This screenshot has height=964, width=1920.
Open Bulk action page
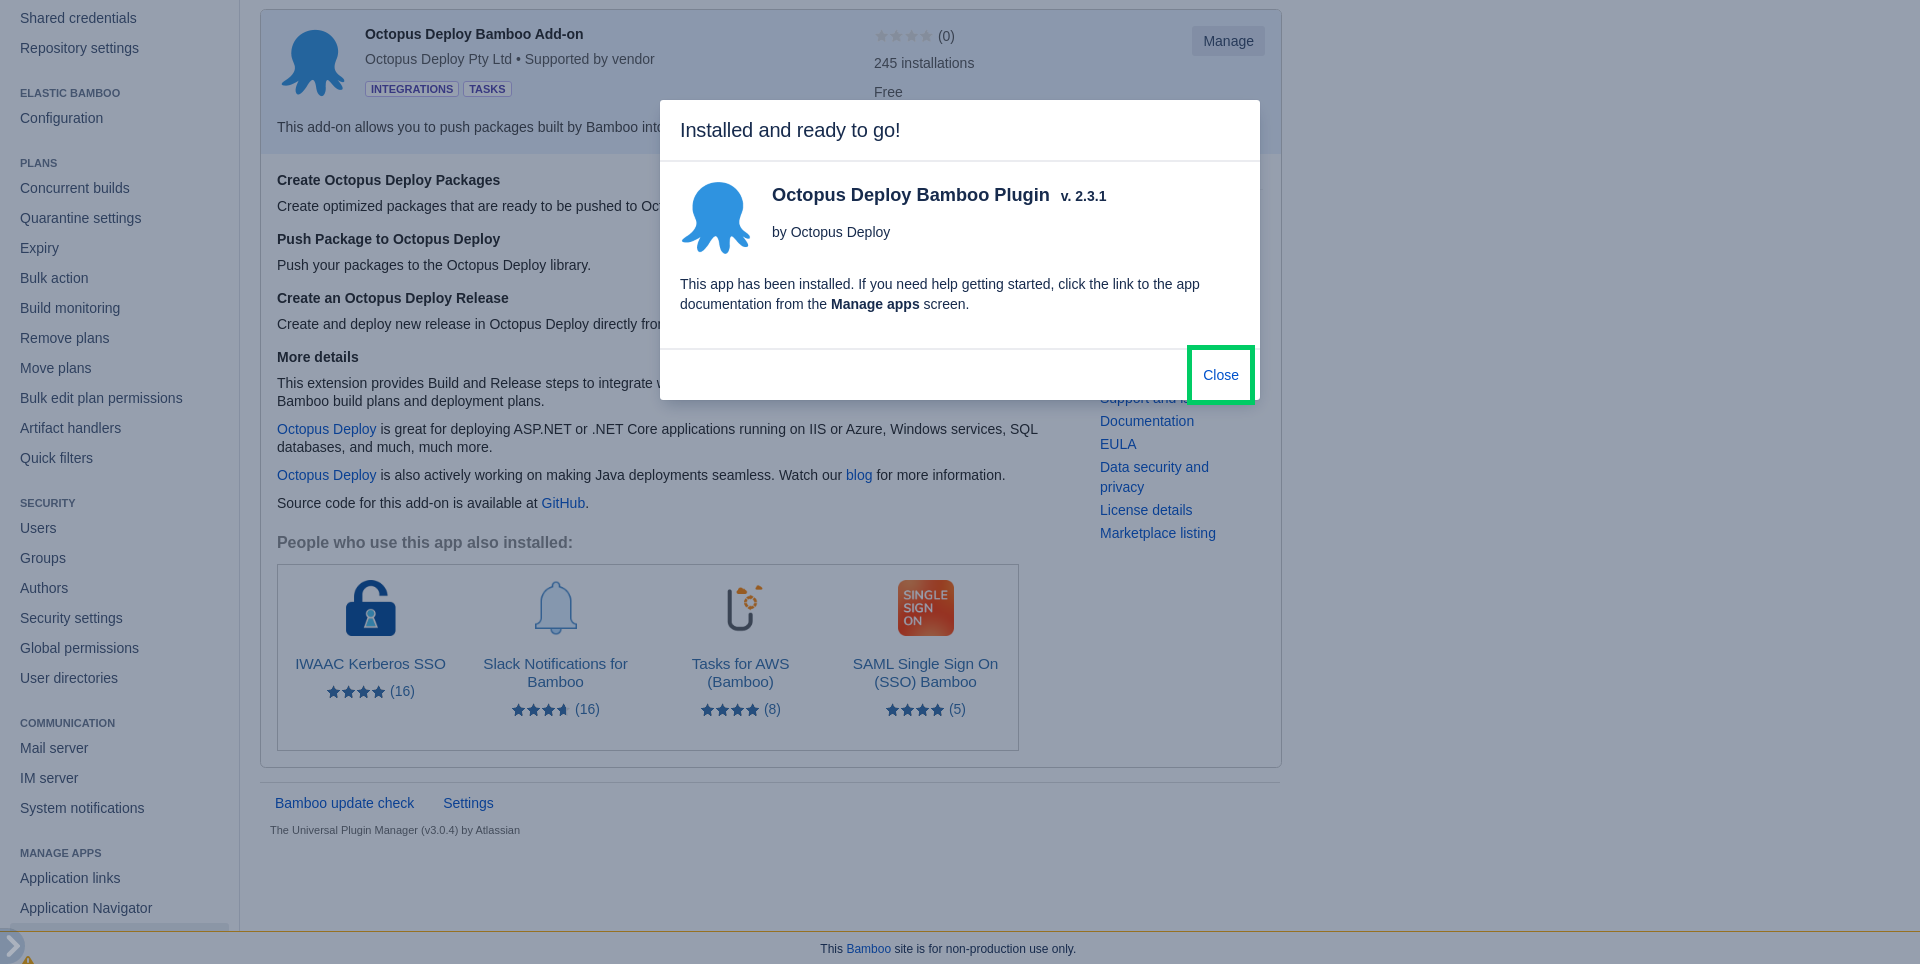point(54,278)
